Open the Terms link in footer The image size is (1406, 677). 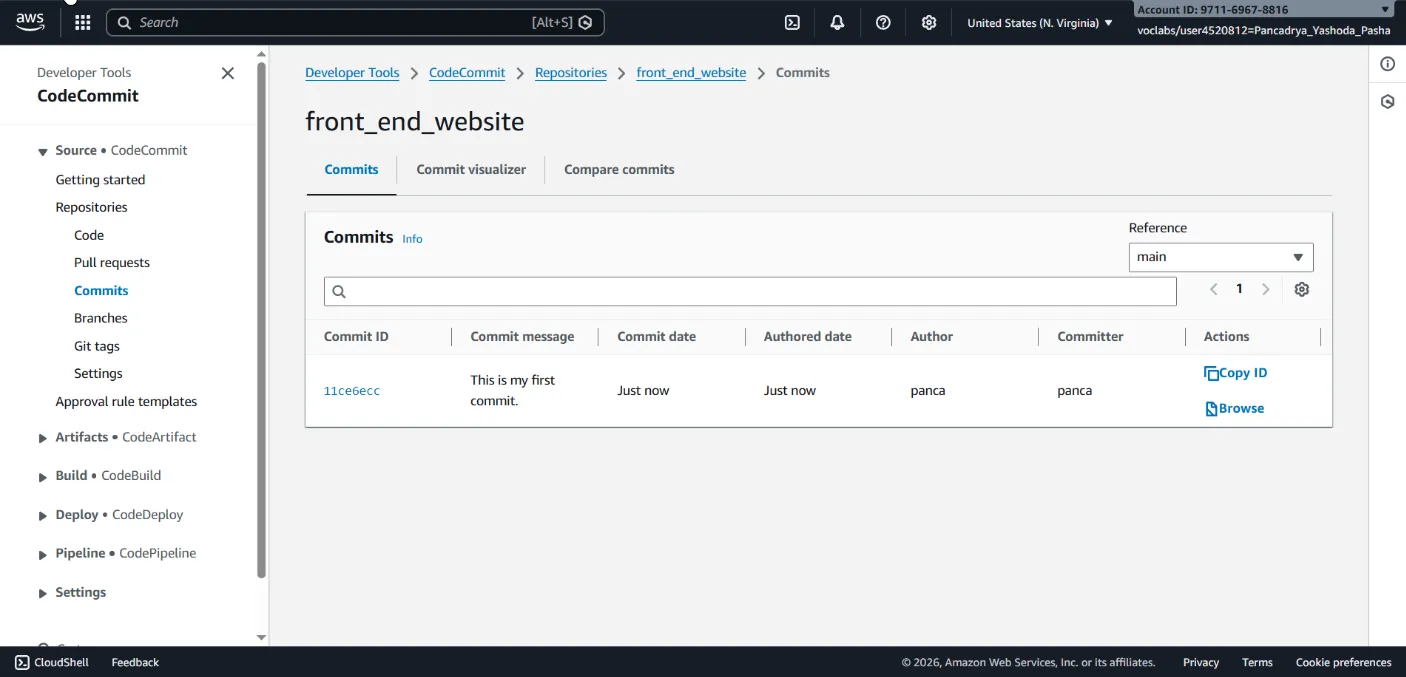coord(1257,662)
